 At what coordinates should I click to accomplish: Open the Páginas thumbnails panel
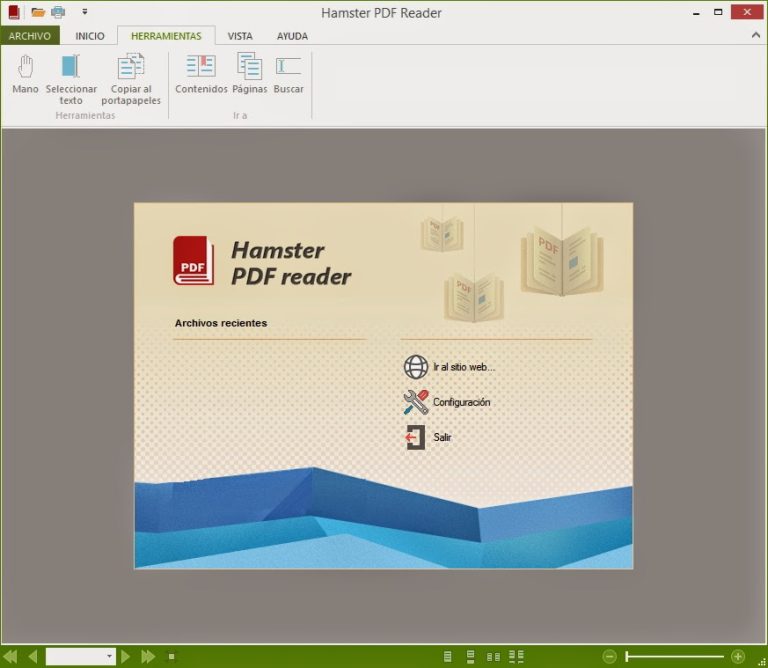(250, 74)
